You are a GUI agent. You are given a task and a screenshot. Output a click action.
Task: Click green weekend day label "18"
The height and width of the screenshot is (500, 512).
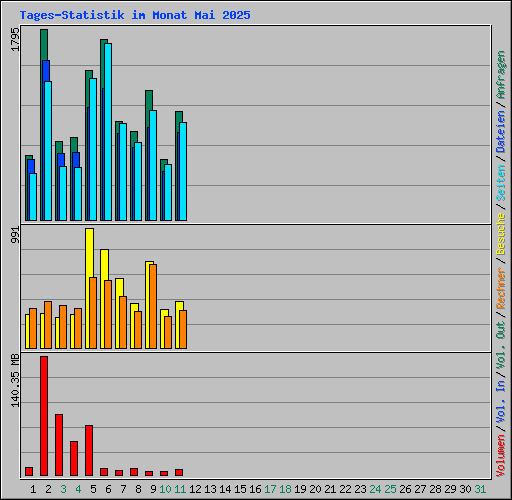(x=285, y=489)
